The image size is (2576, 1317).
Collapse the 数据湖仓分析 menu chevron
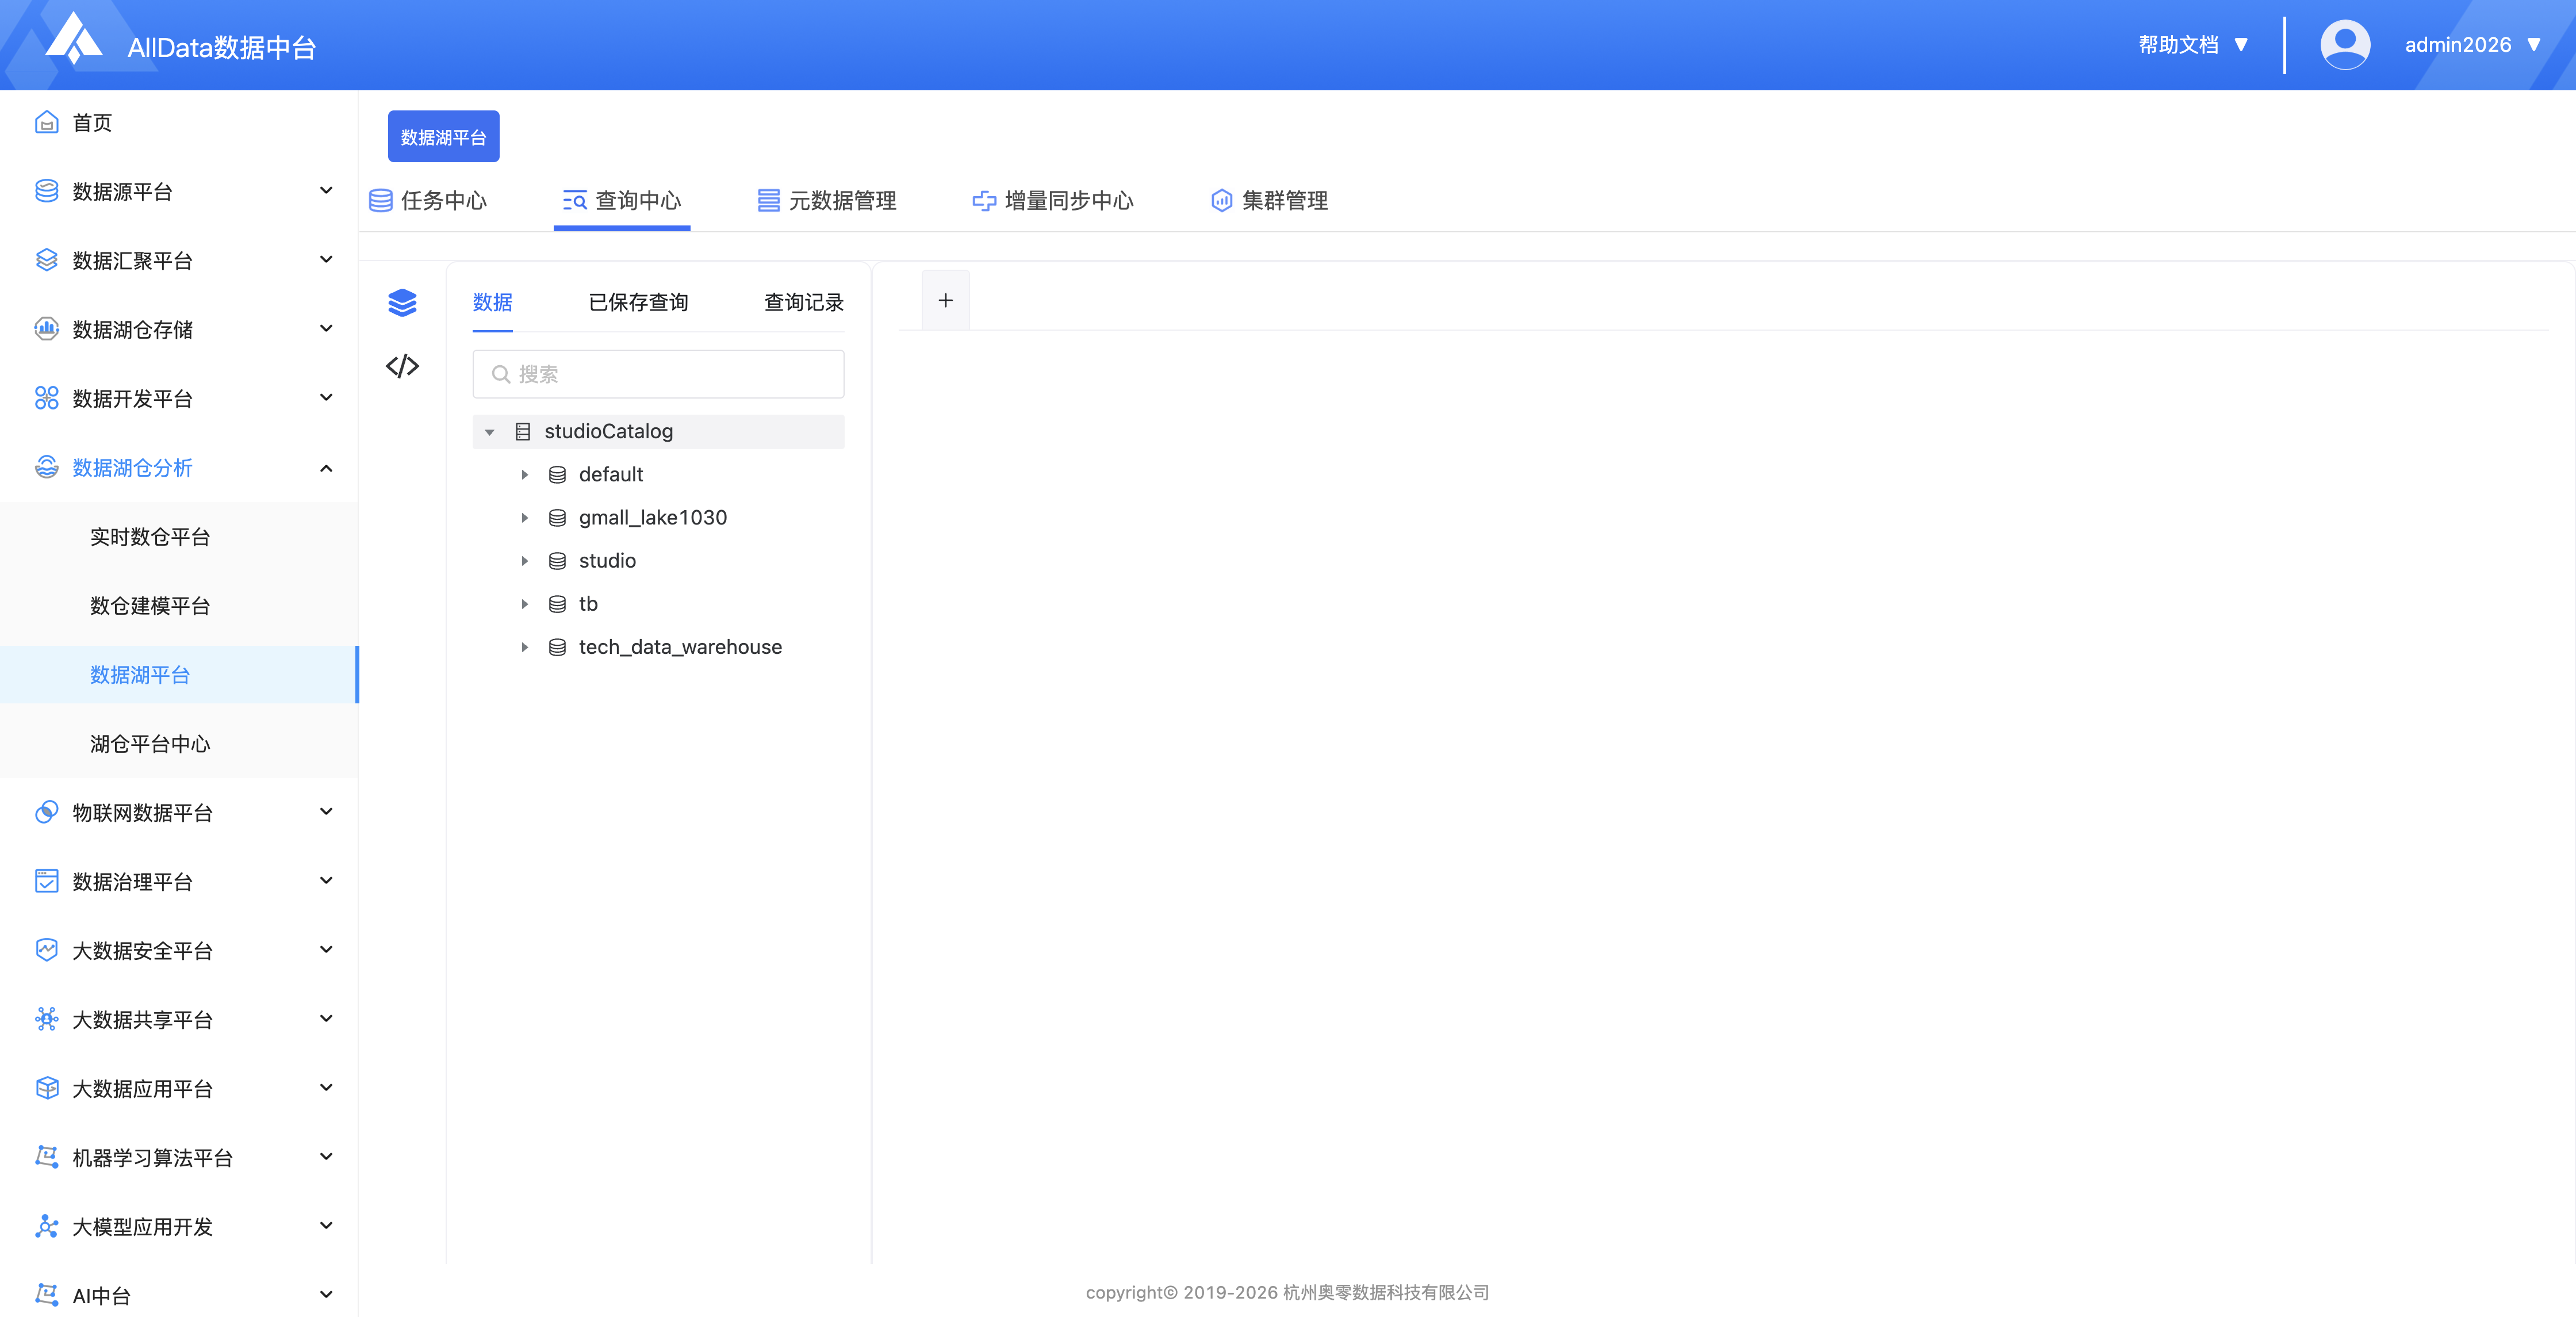pyautogui.click(x=326, y=467)
